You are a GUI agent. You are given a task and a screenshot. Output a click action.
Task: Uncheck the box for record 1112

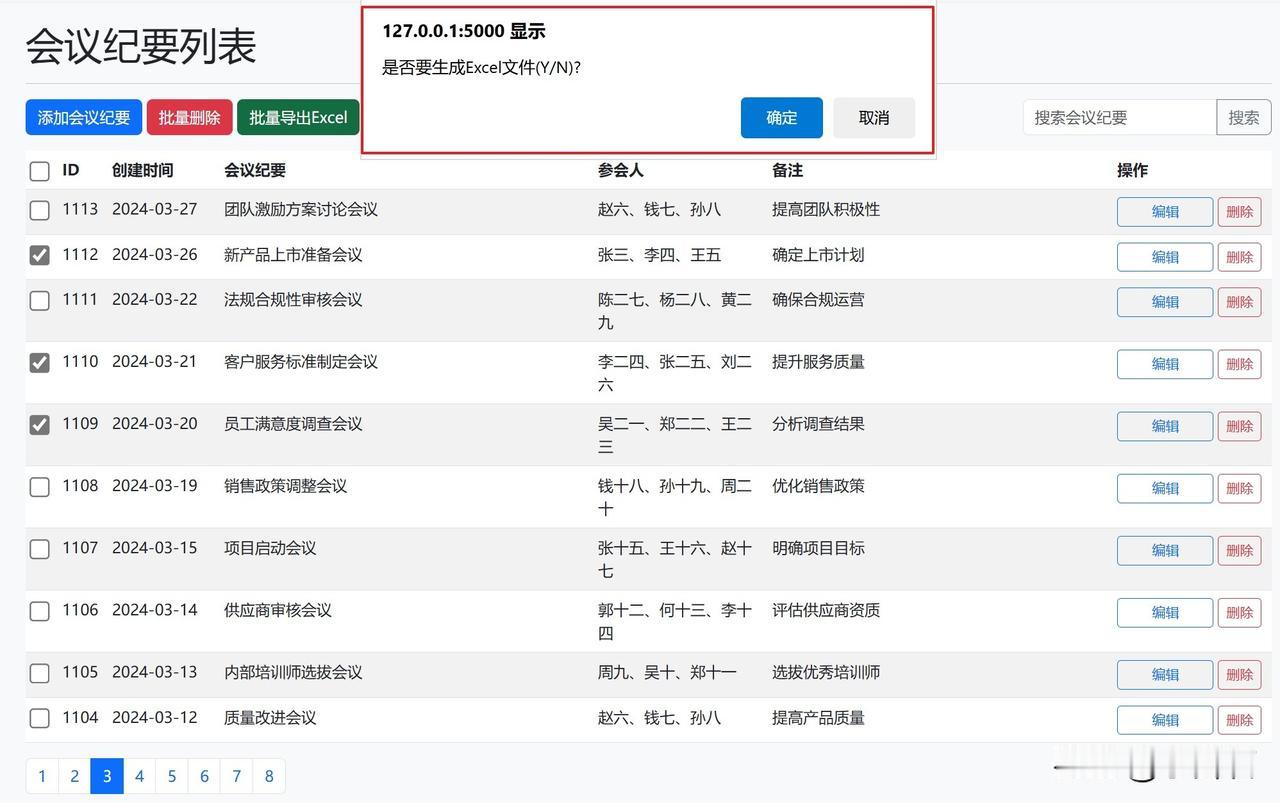(40, 255)
